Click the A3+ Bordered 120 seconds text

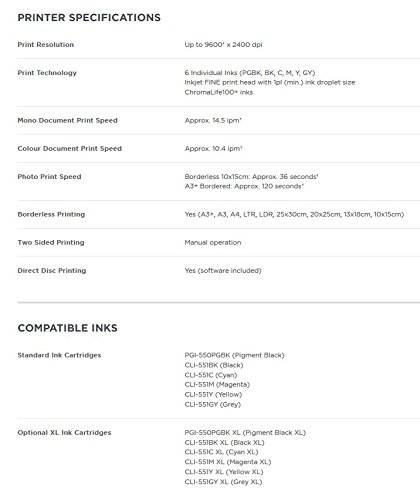(244, 186)
